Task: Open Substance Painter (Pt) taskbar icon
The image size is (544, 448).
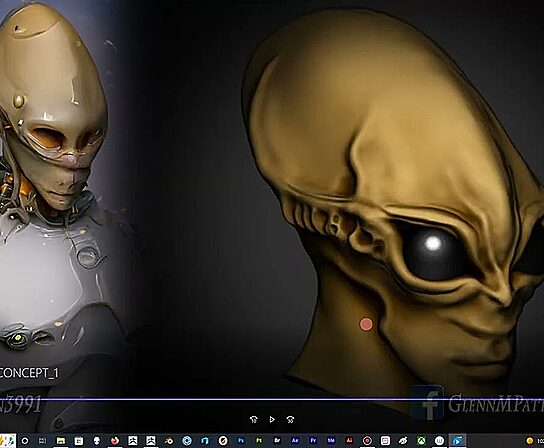Action: pos(259,441)
